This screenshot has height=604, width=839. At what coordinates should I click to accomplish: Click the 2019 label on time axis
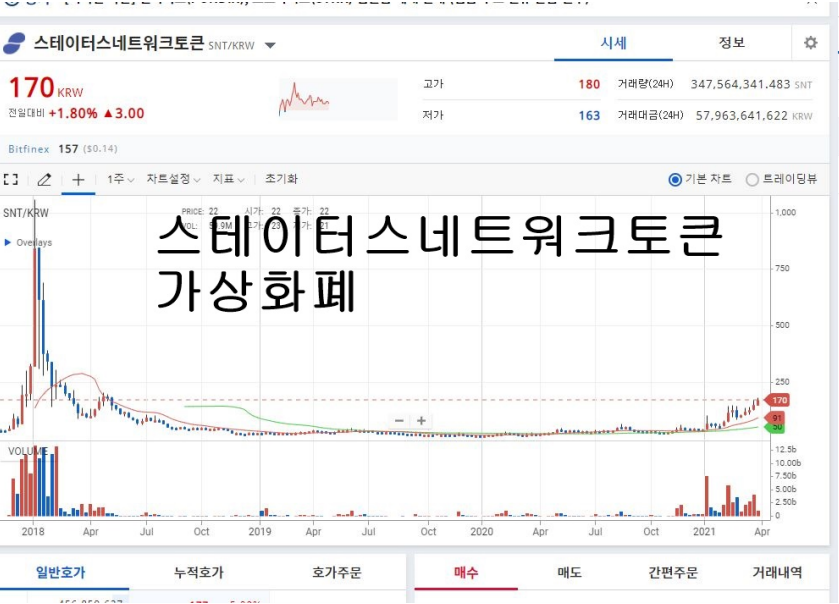click(x=260, y=531)
